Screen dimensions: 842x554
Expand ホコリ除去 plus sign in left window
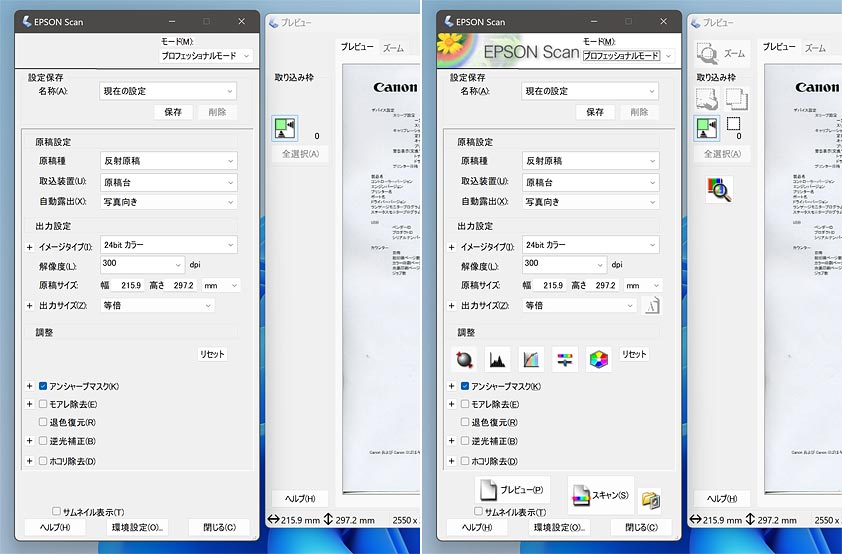point(30,461)
